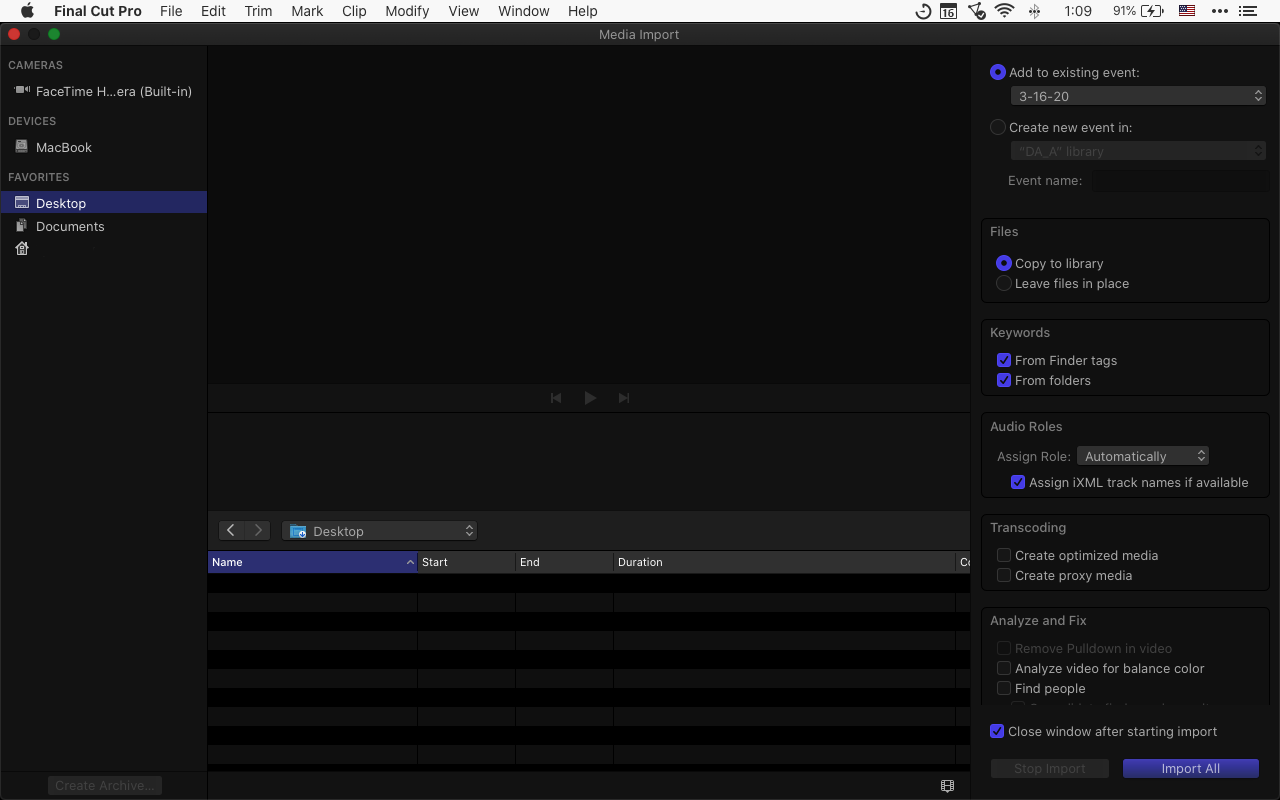Click the Event name text field

pyautogui.click(x=1180, y=181)
